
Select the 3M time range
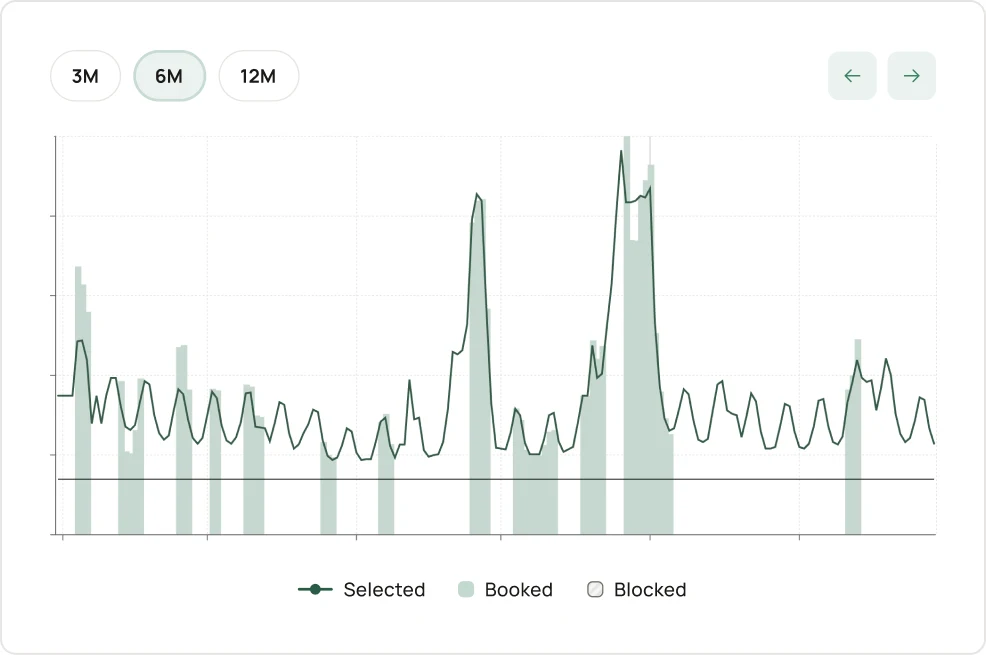tap(85, 76)
